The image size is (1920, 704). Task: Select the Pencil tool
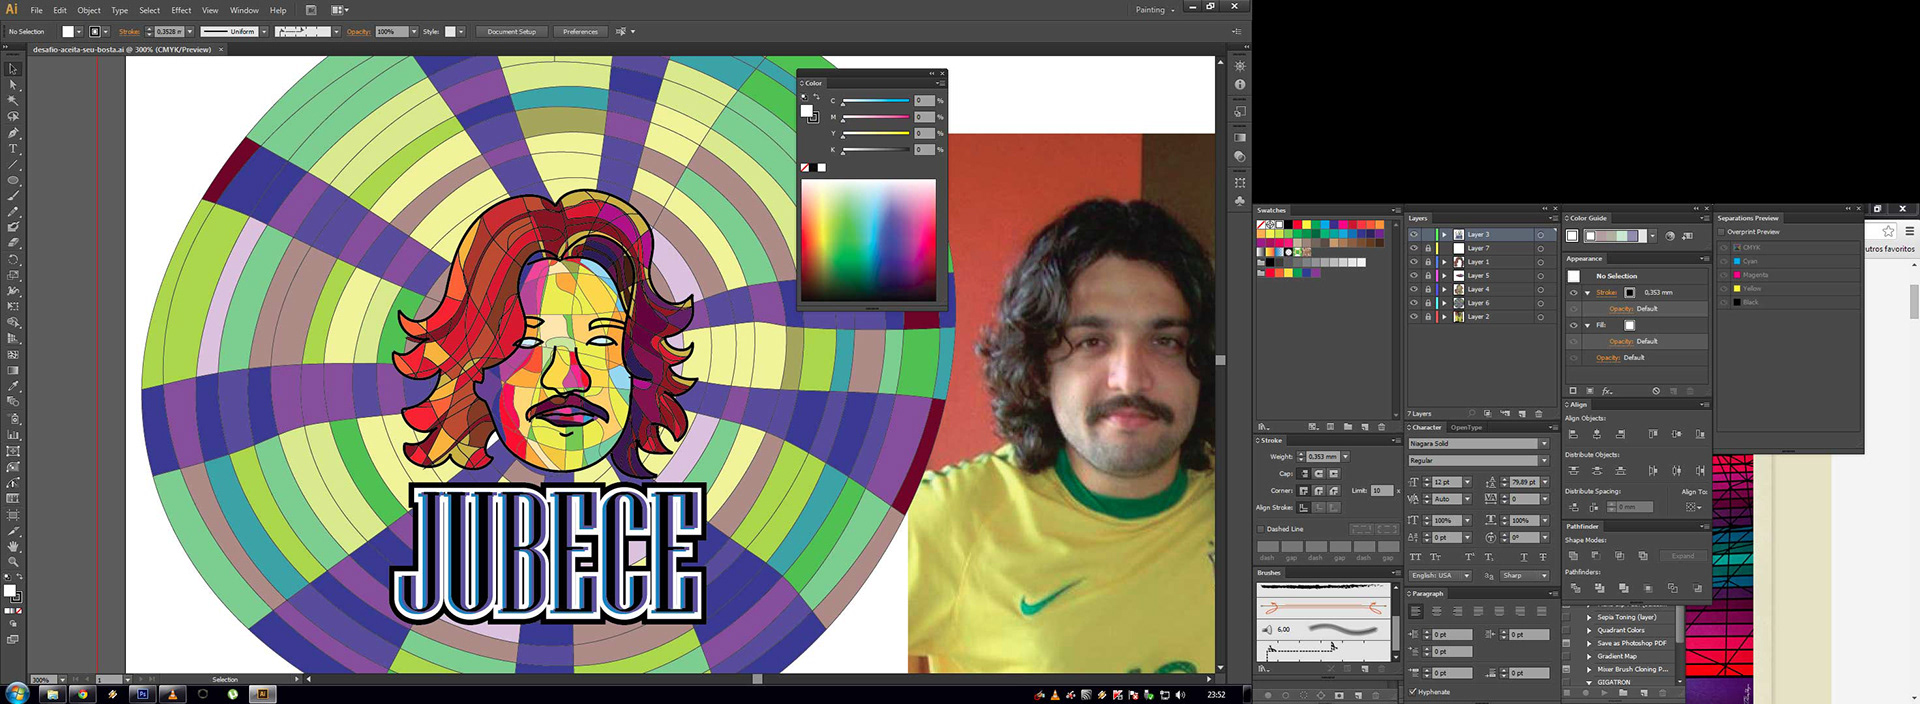13,212
